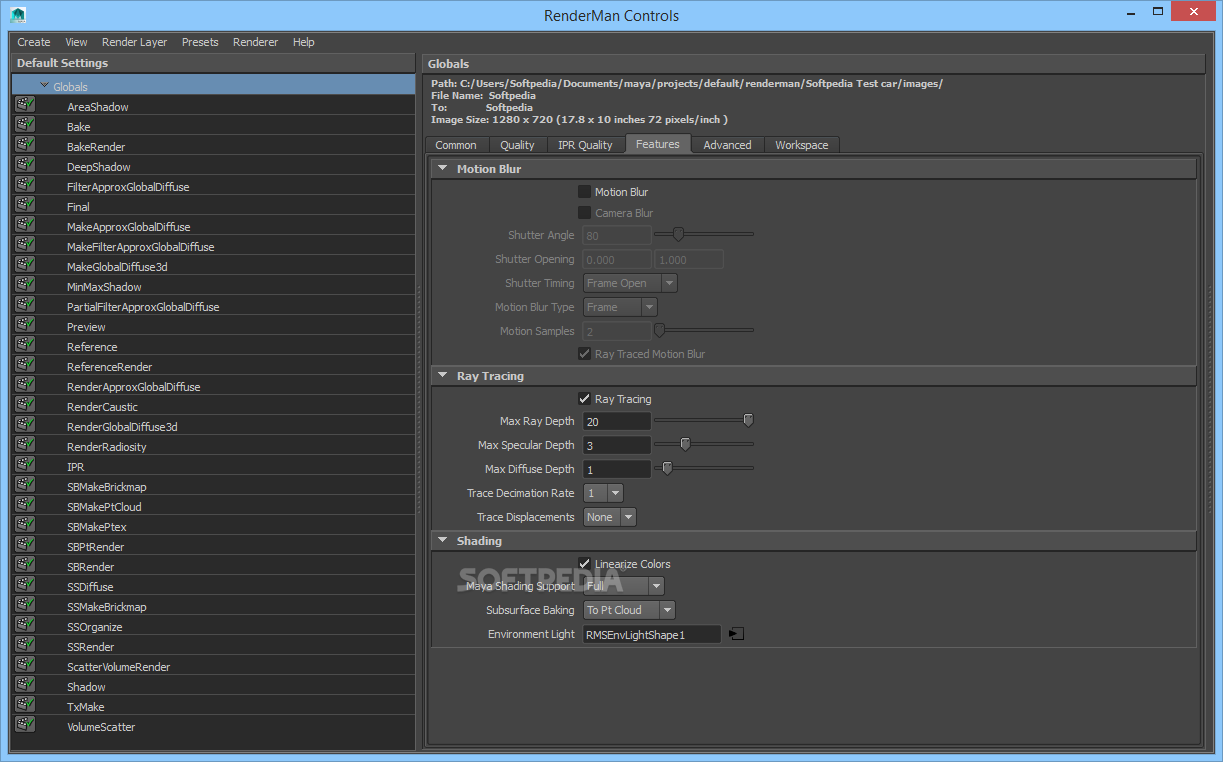
Task: Click the icon beside SSOrganize
Action: [x=25, y=625]
